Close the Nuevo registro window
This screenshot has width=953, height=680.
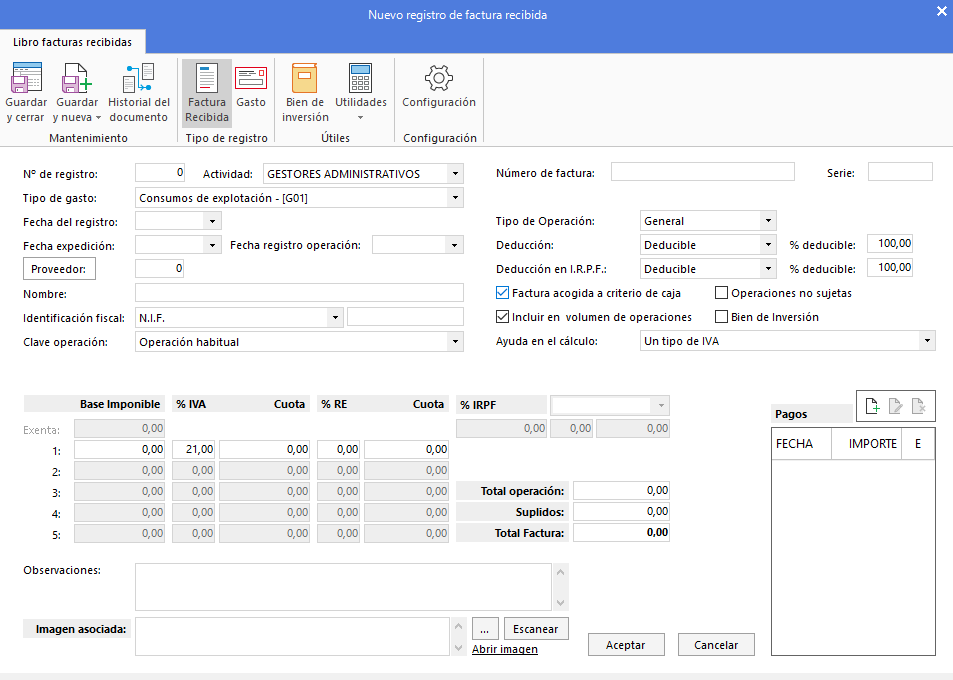pos(941,12)
